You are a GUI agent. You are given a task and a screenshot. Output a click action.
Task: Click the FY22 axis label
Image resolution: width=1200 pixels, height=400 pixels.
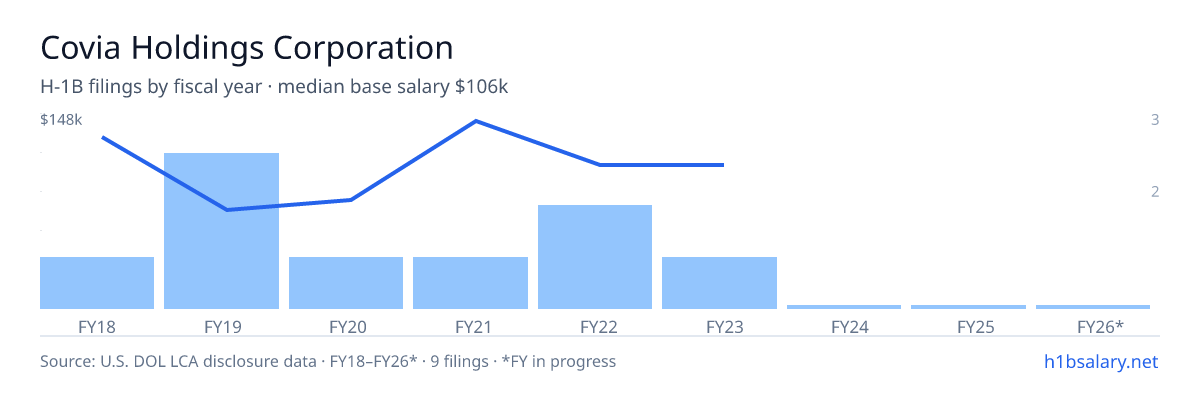tap(595, 326)
